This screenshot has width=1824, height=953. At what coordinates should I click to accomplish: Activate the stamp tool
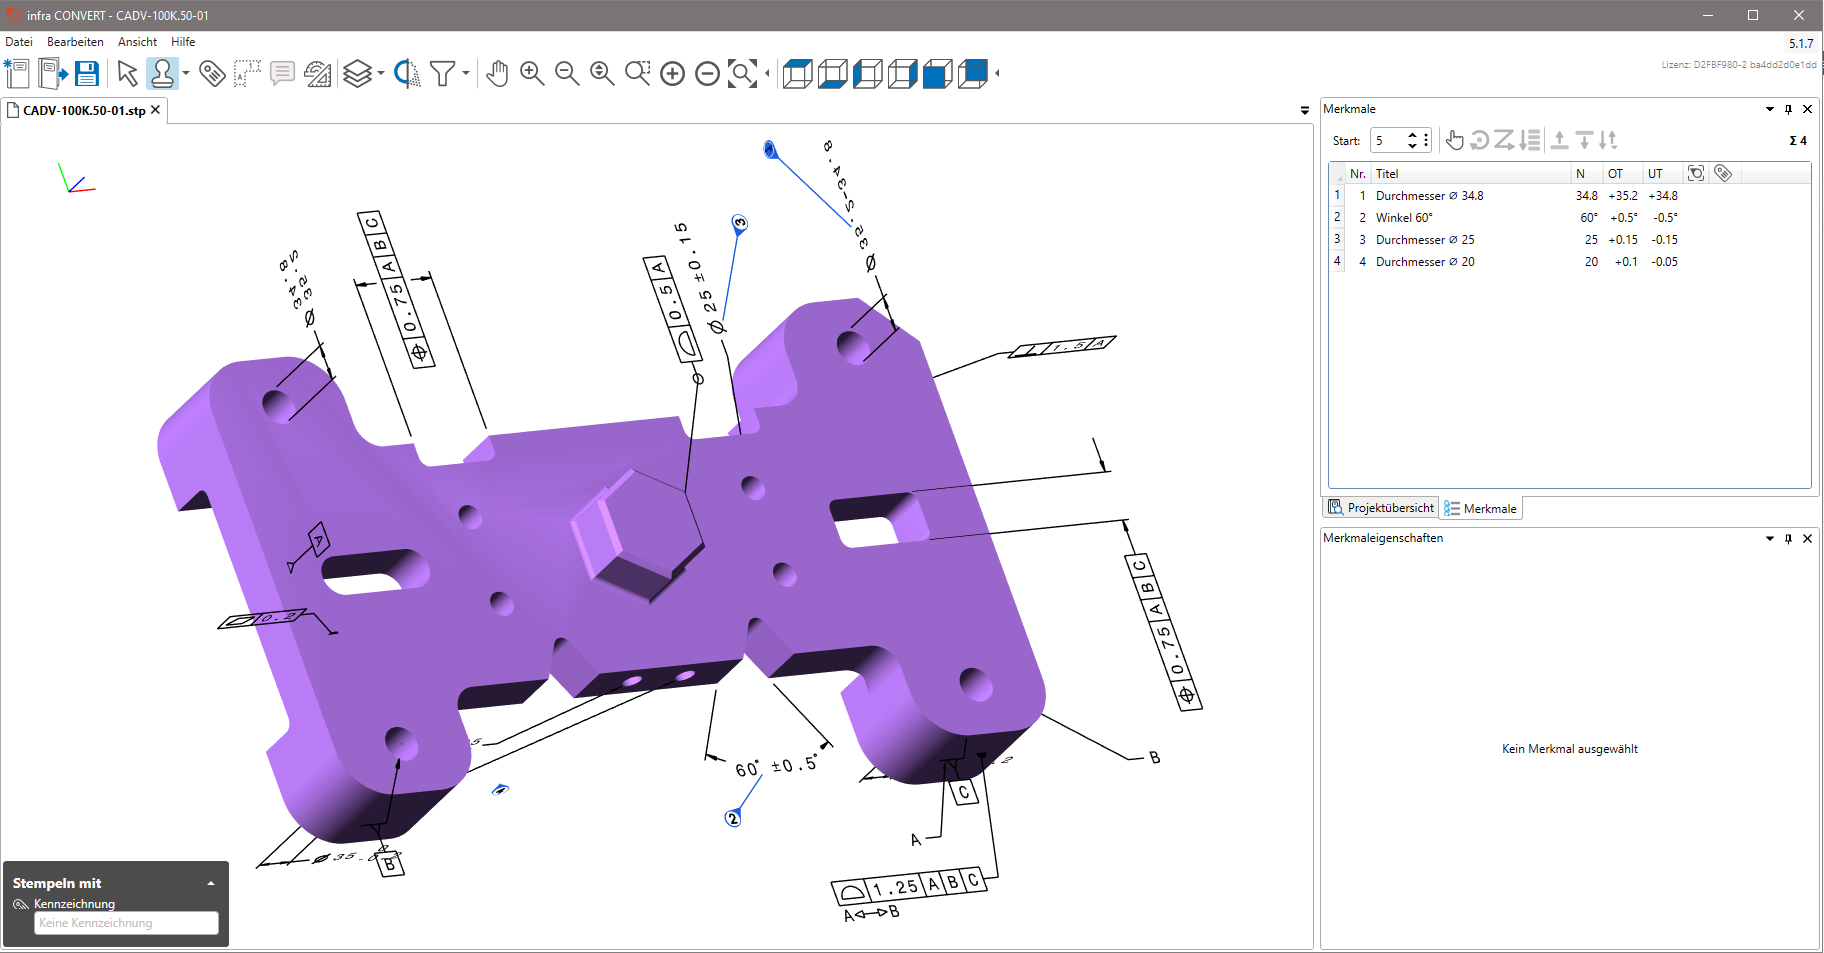click(162, 73)
